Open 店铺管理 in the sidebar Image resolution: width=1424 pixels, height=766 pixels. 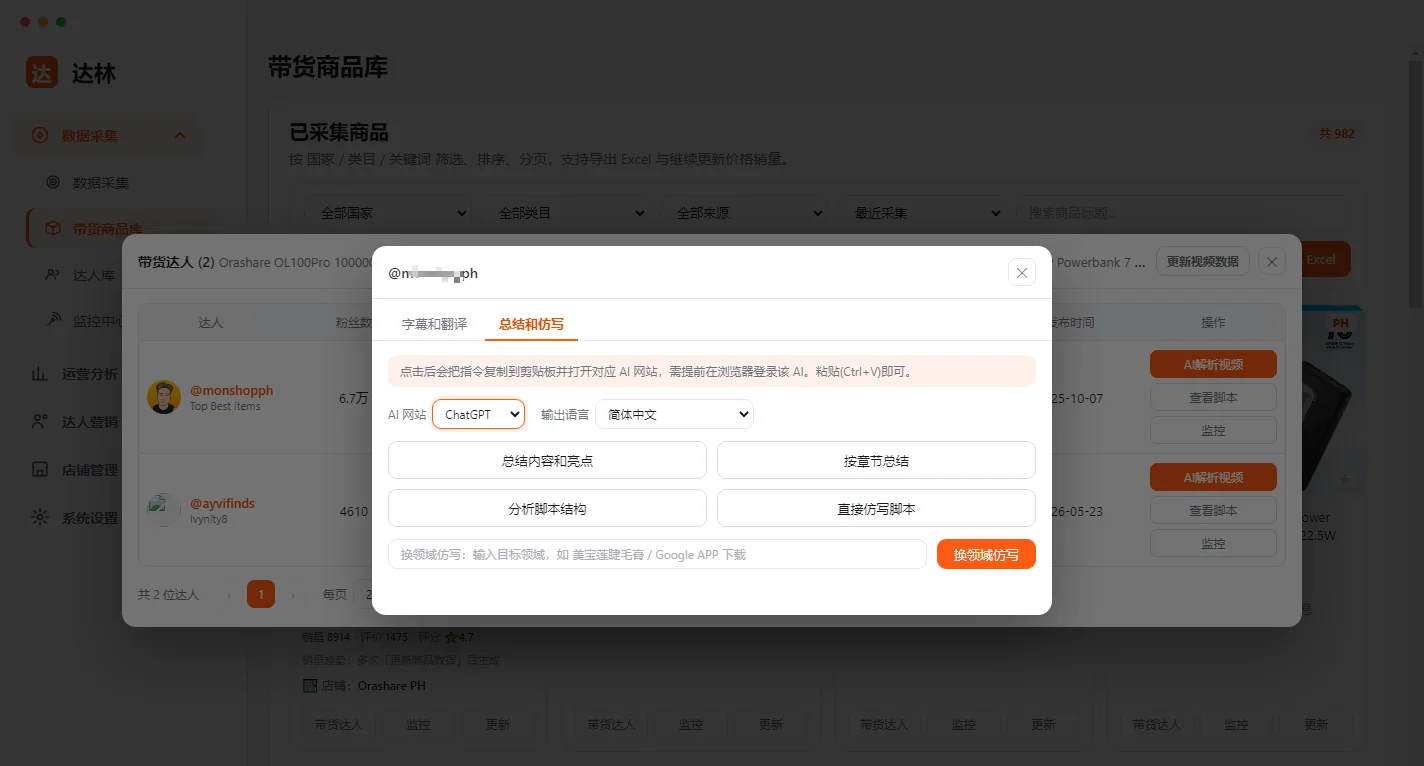click(x=90, y=470)
